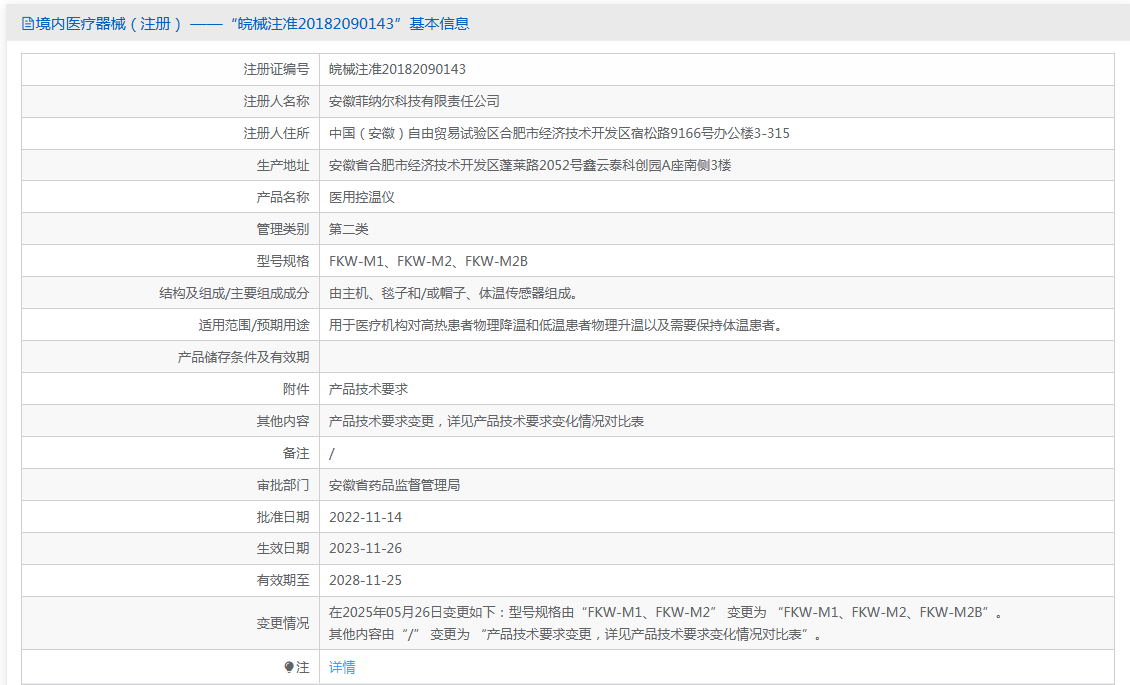This screenshot has height=685, width=1130.
Task: Select the expiry date 2028-11-25
Action: tap(365, 581)
